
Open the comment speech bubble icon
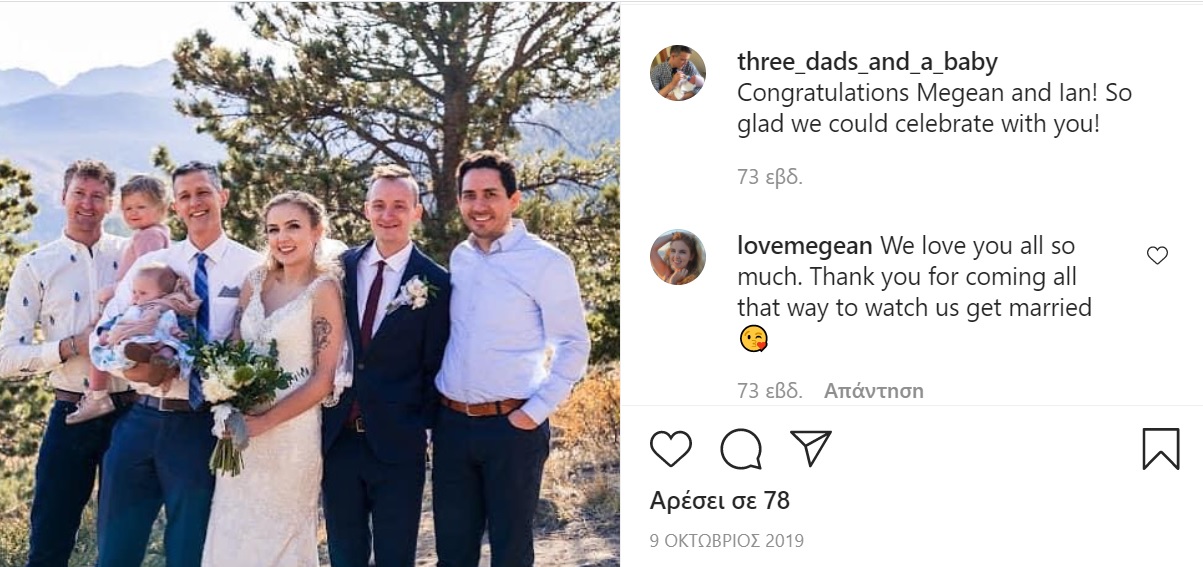(741, 449)
